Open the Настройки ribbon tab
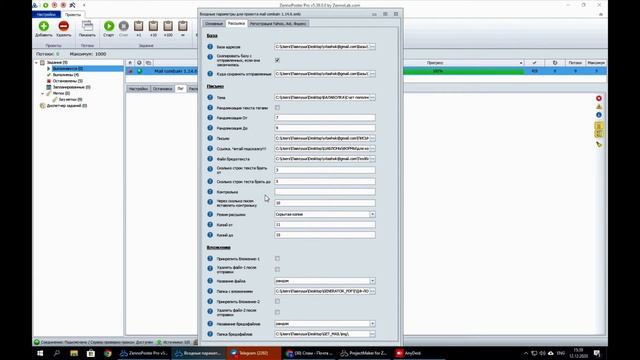 pyautogui.click(x=46, y=14)
